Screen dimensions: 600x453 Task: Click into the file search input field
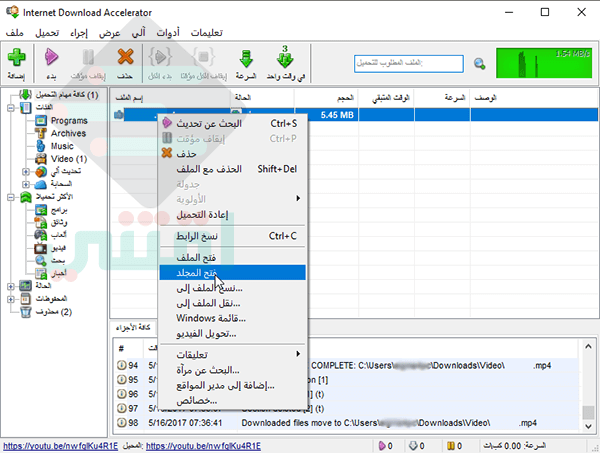point(408,64)
